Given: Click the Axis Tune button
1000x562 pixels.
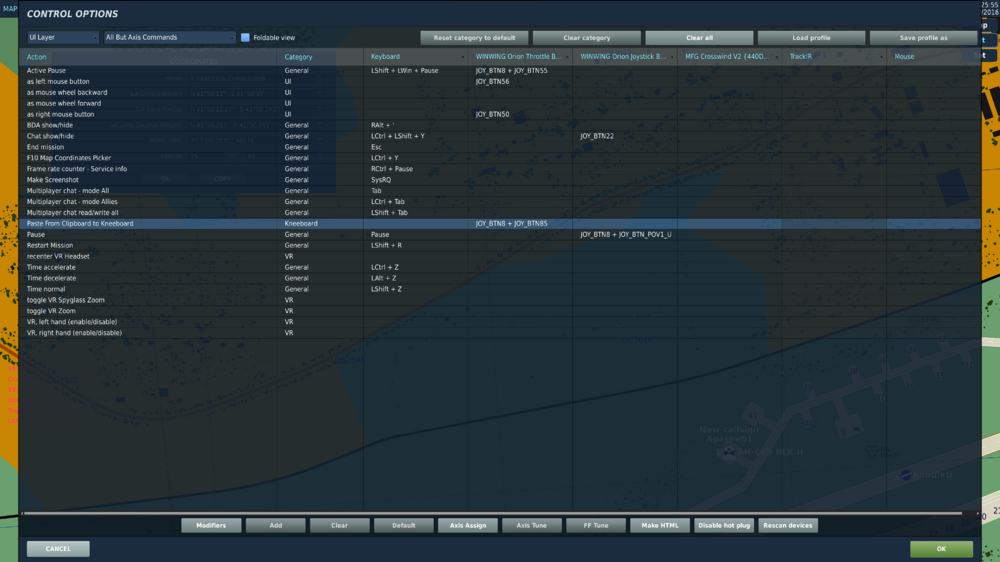Looking at the screenshot, I should (x=532, y=526).
